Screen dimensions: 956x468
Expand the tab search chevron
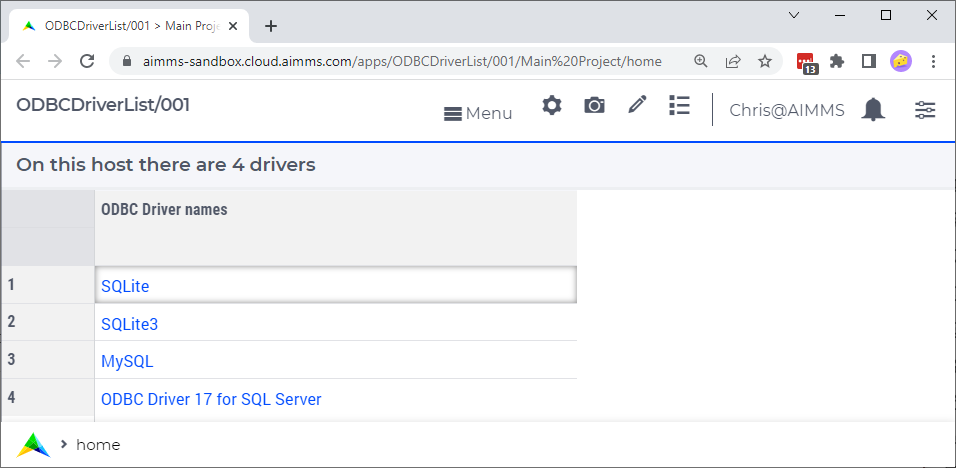[x=794, y=15]
